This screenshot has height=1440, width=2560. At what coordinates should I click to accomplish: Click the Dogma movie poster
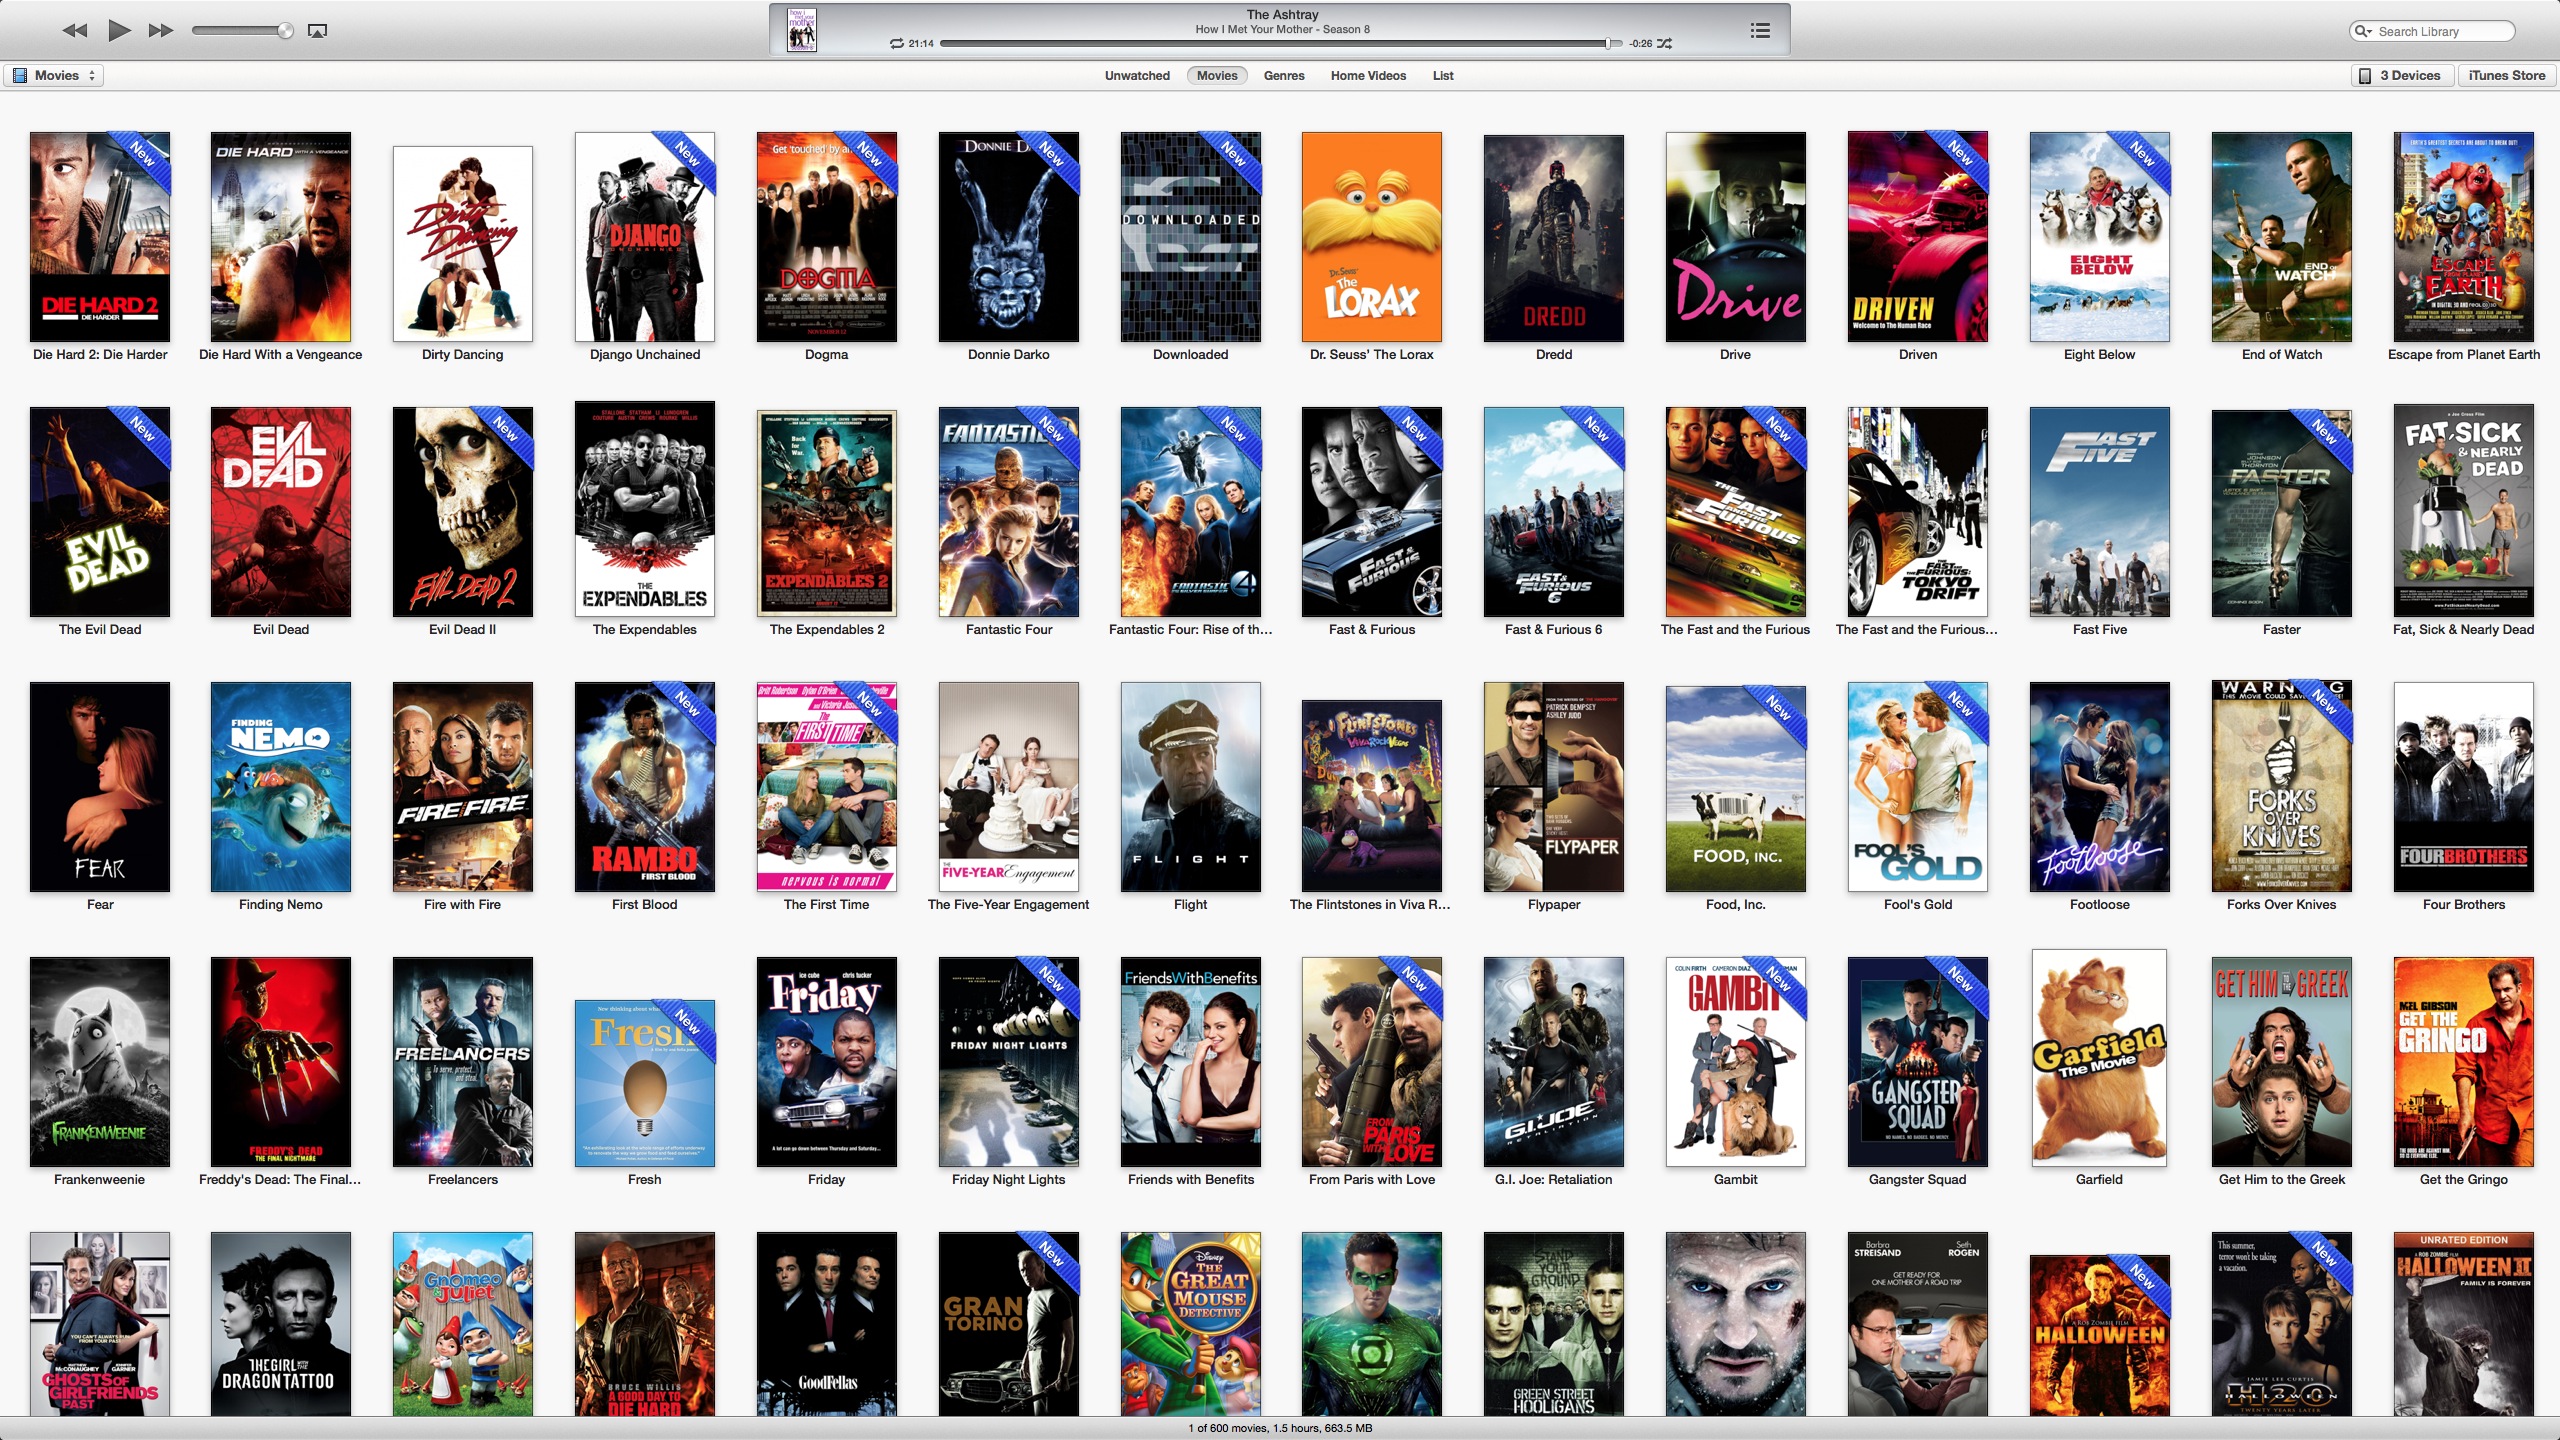point(827,237)
